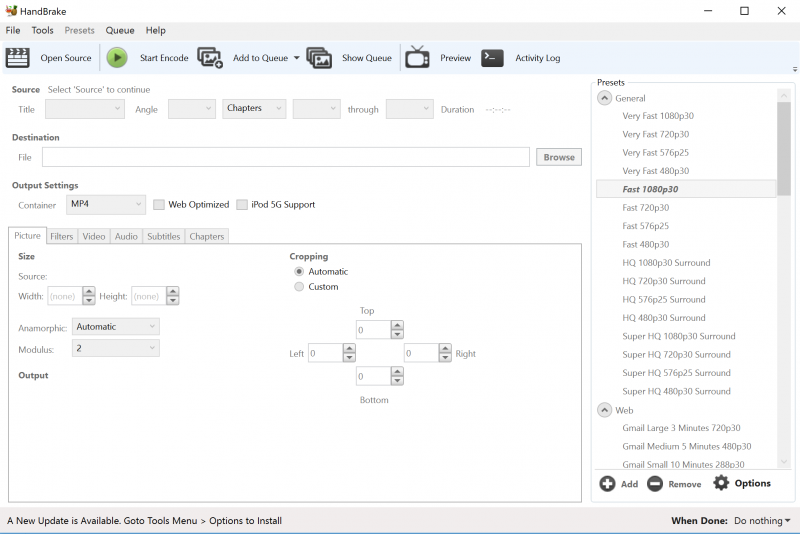
Task: Click the toolbar overflow arrow at far right
Action: 794,69
